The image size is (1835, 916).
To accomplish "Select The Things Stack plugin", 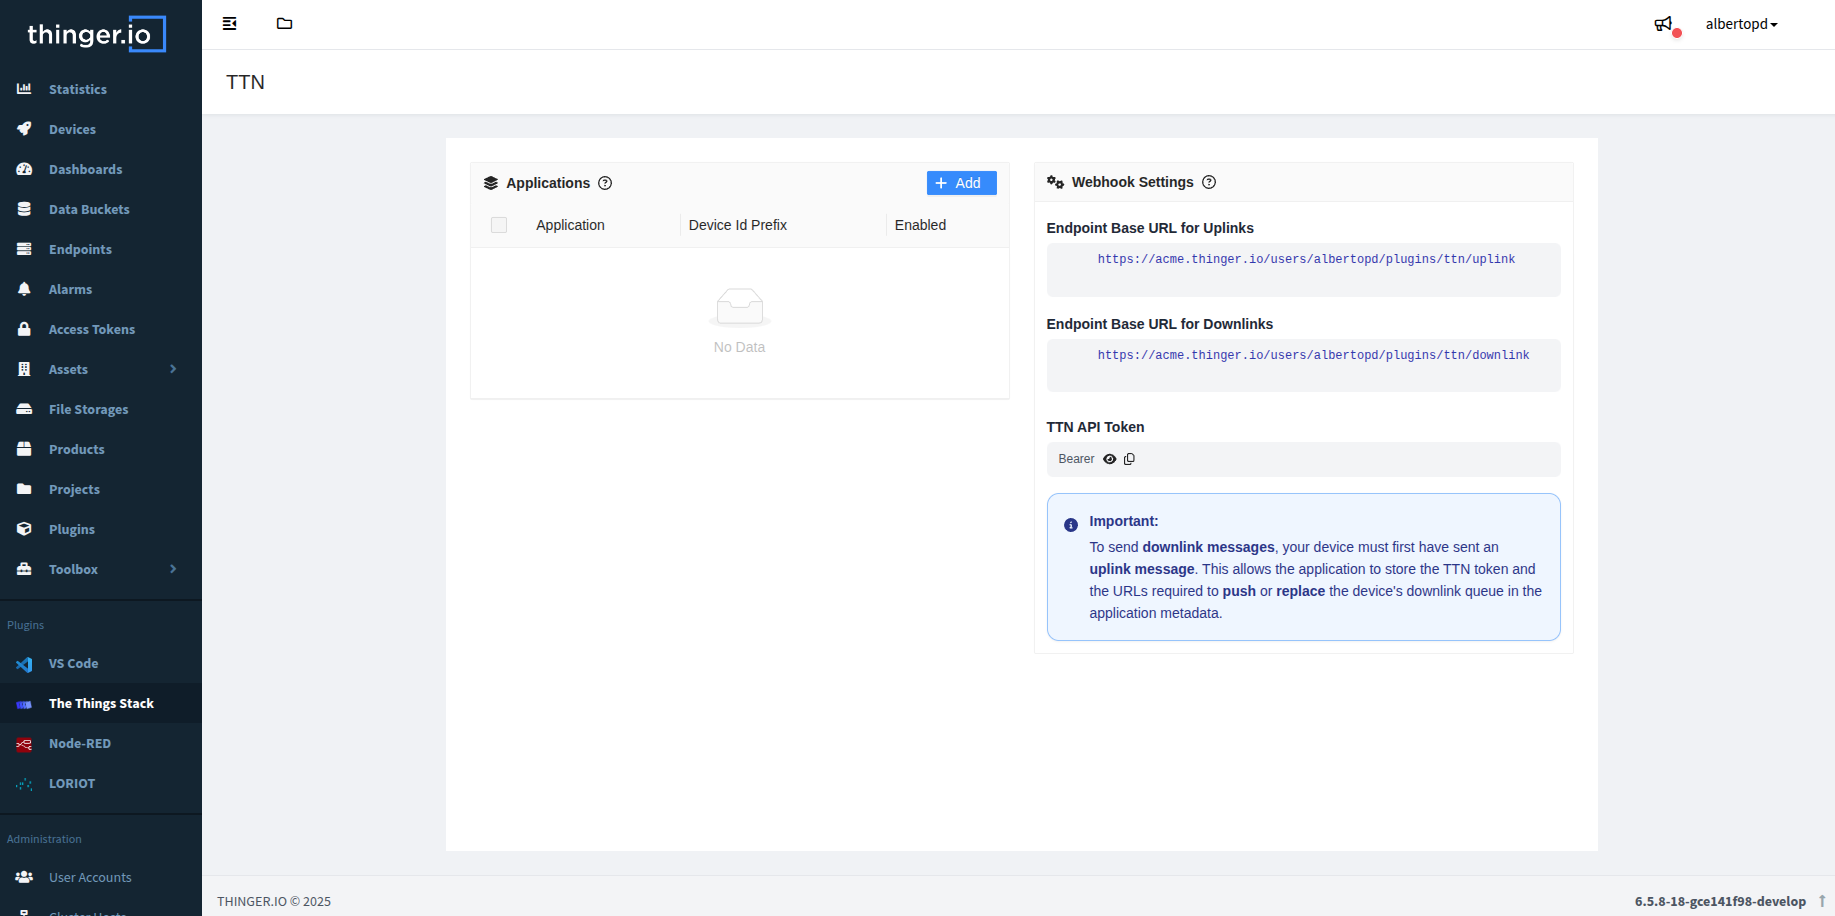I will pyautogui.click(x=101, y=703).
